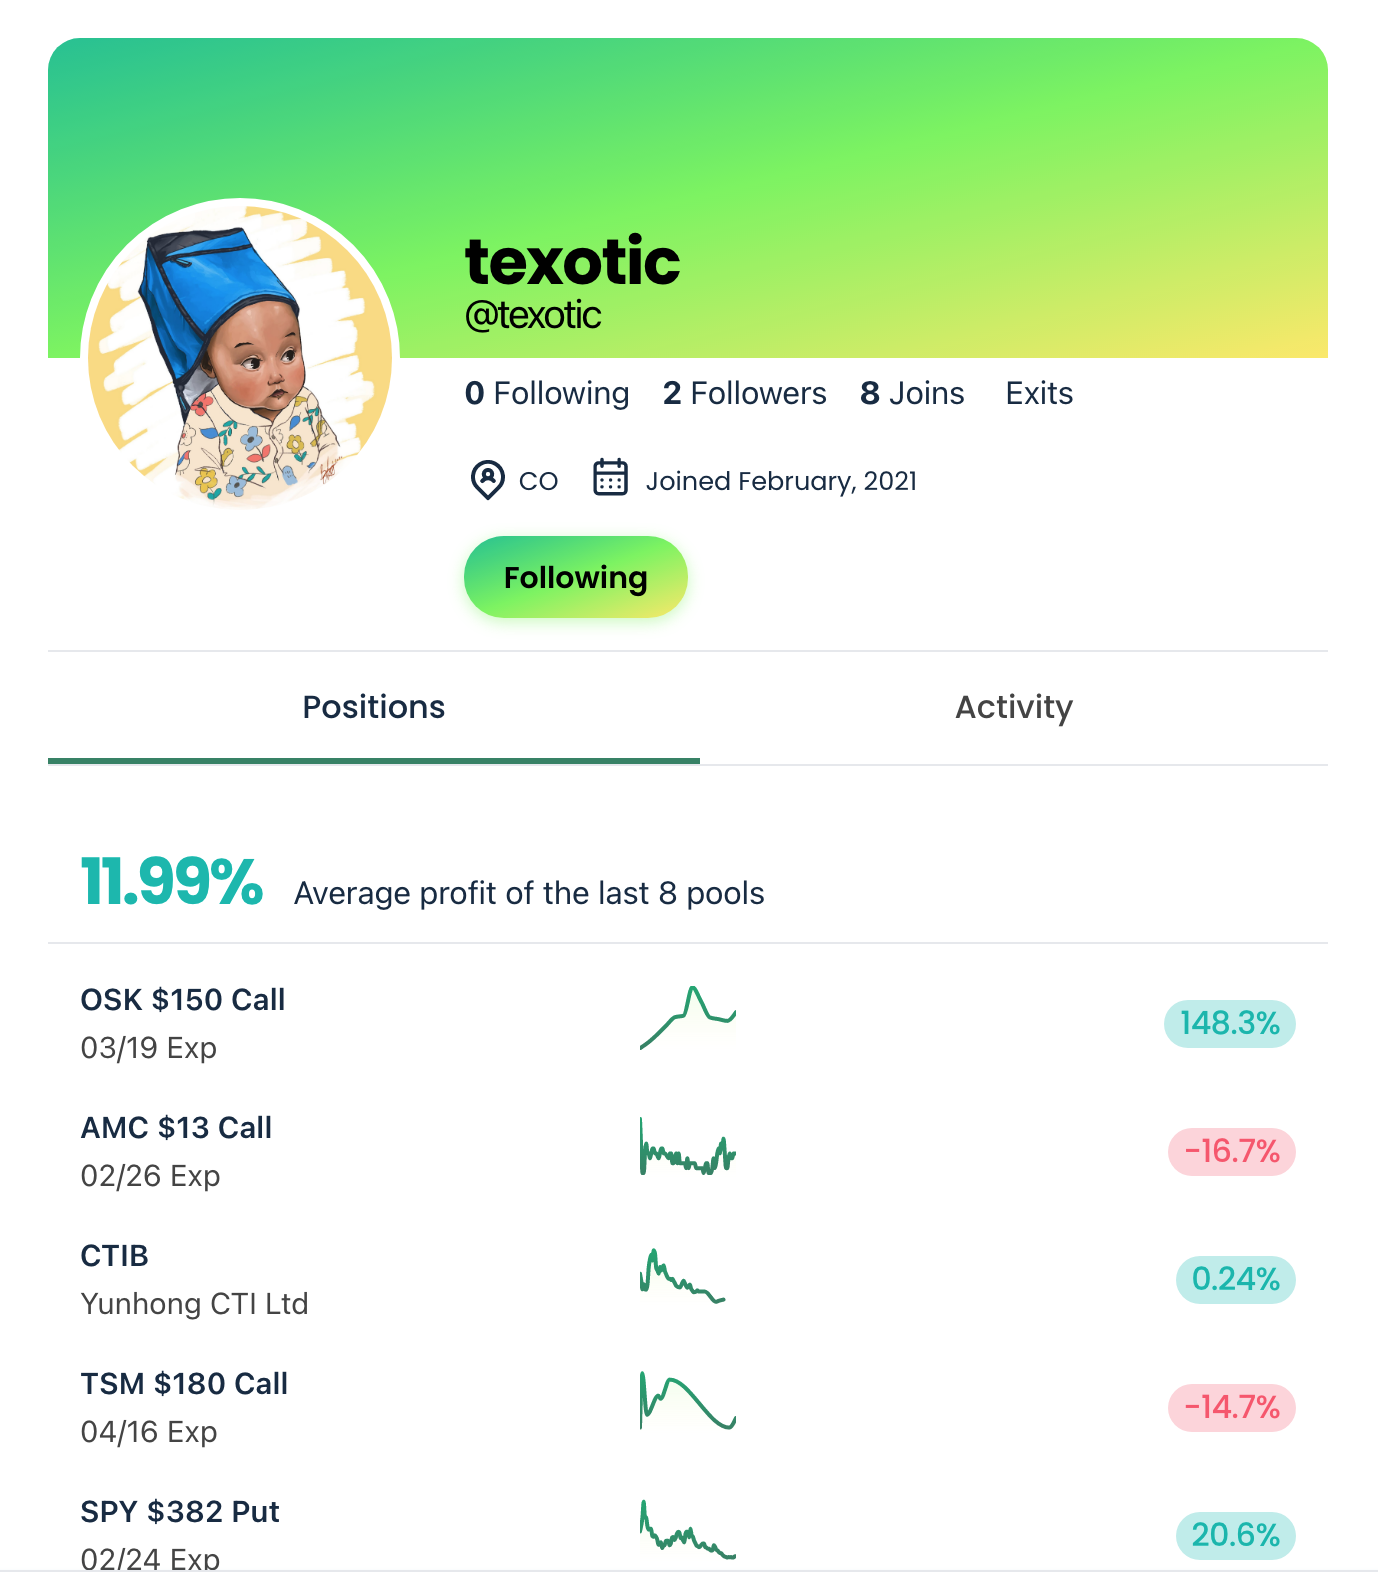Select the Positions tab

[x=374, y=707]
